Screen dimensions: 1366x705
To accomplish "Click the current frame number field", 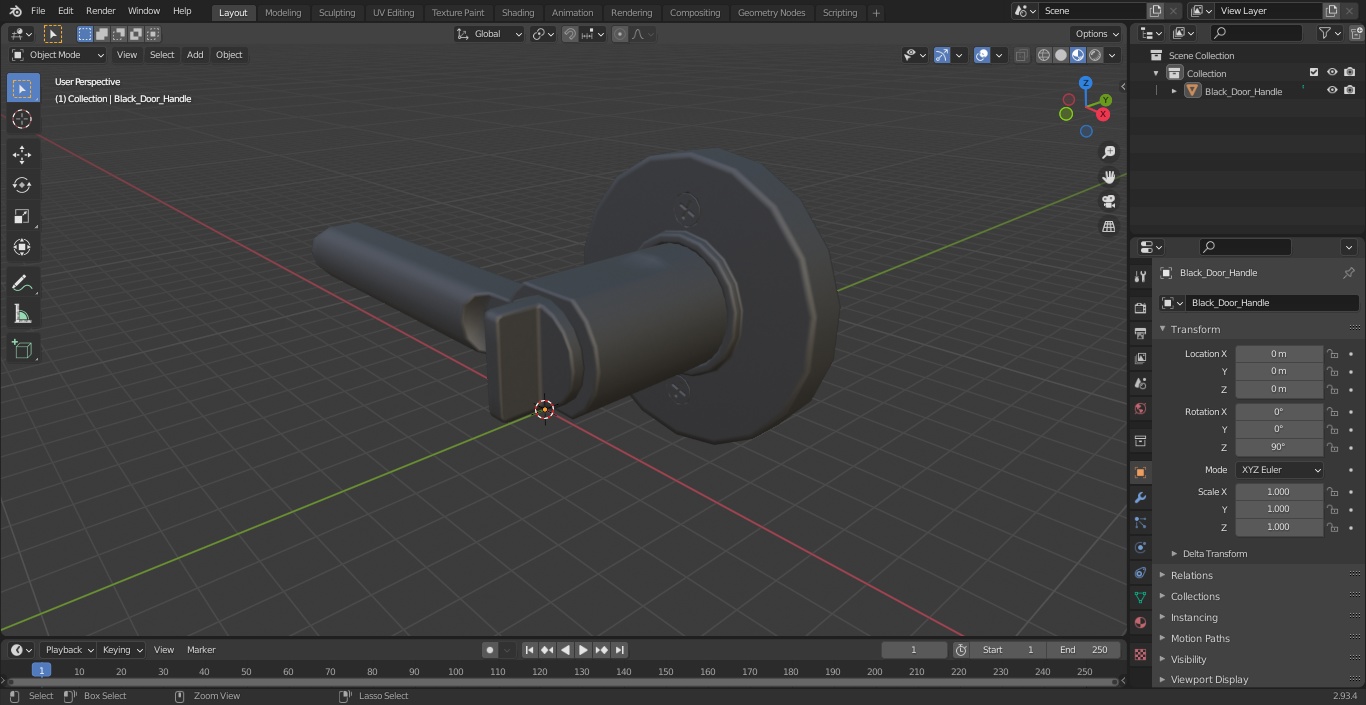I will click(914, 650).
